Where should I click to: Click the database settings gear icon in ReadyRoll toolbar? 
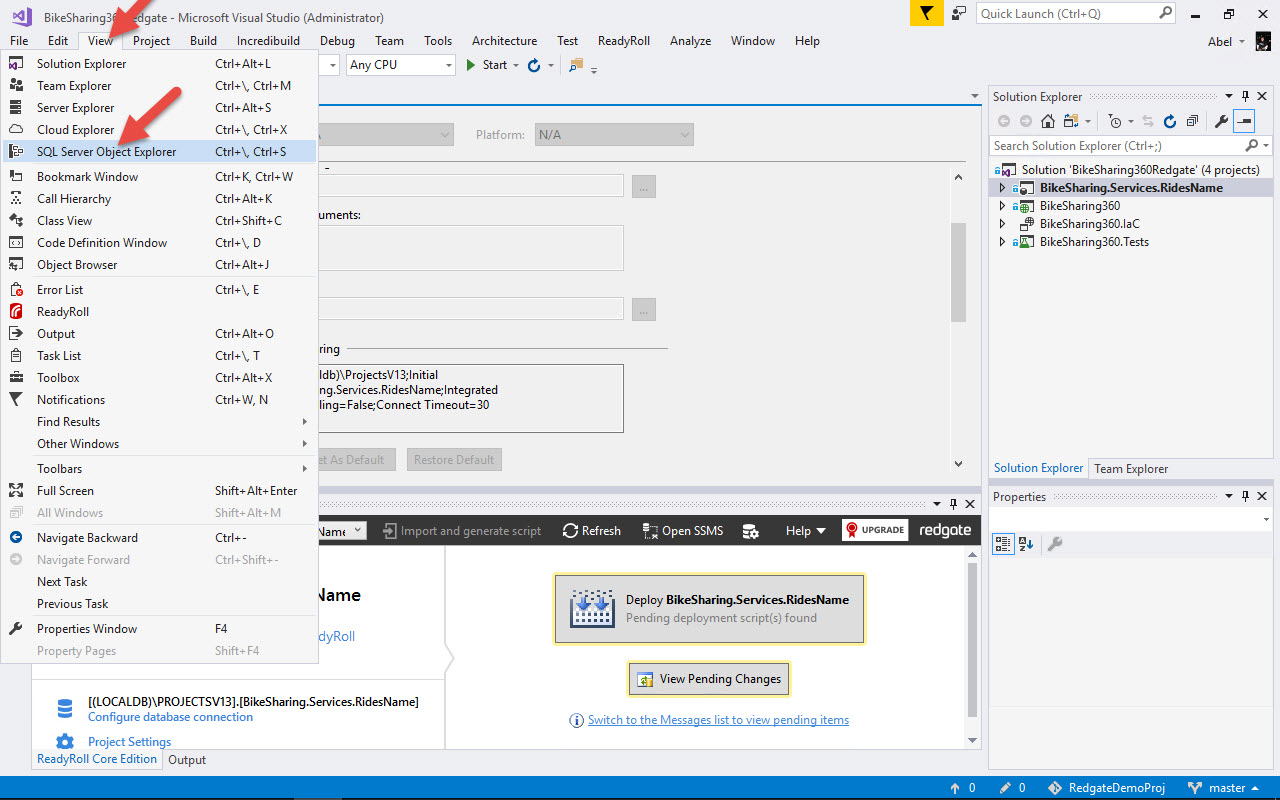(750, 531)
